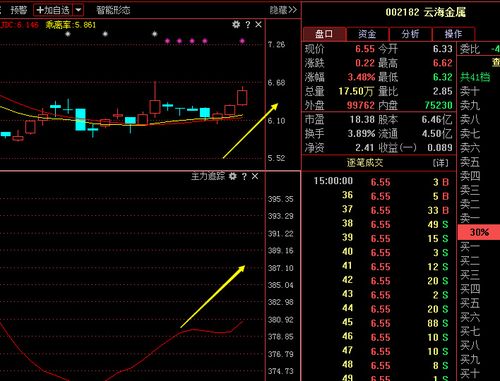This screenshot has width=500, height=381.
Task: Select the 预警 alert option
Action: coord(18,10)
